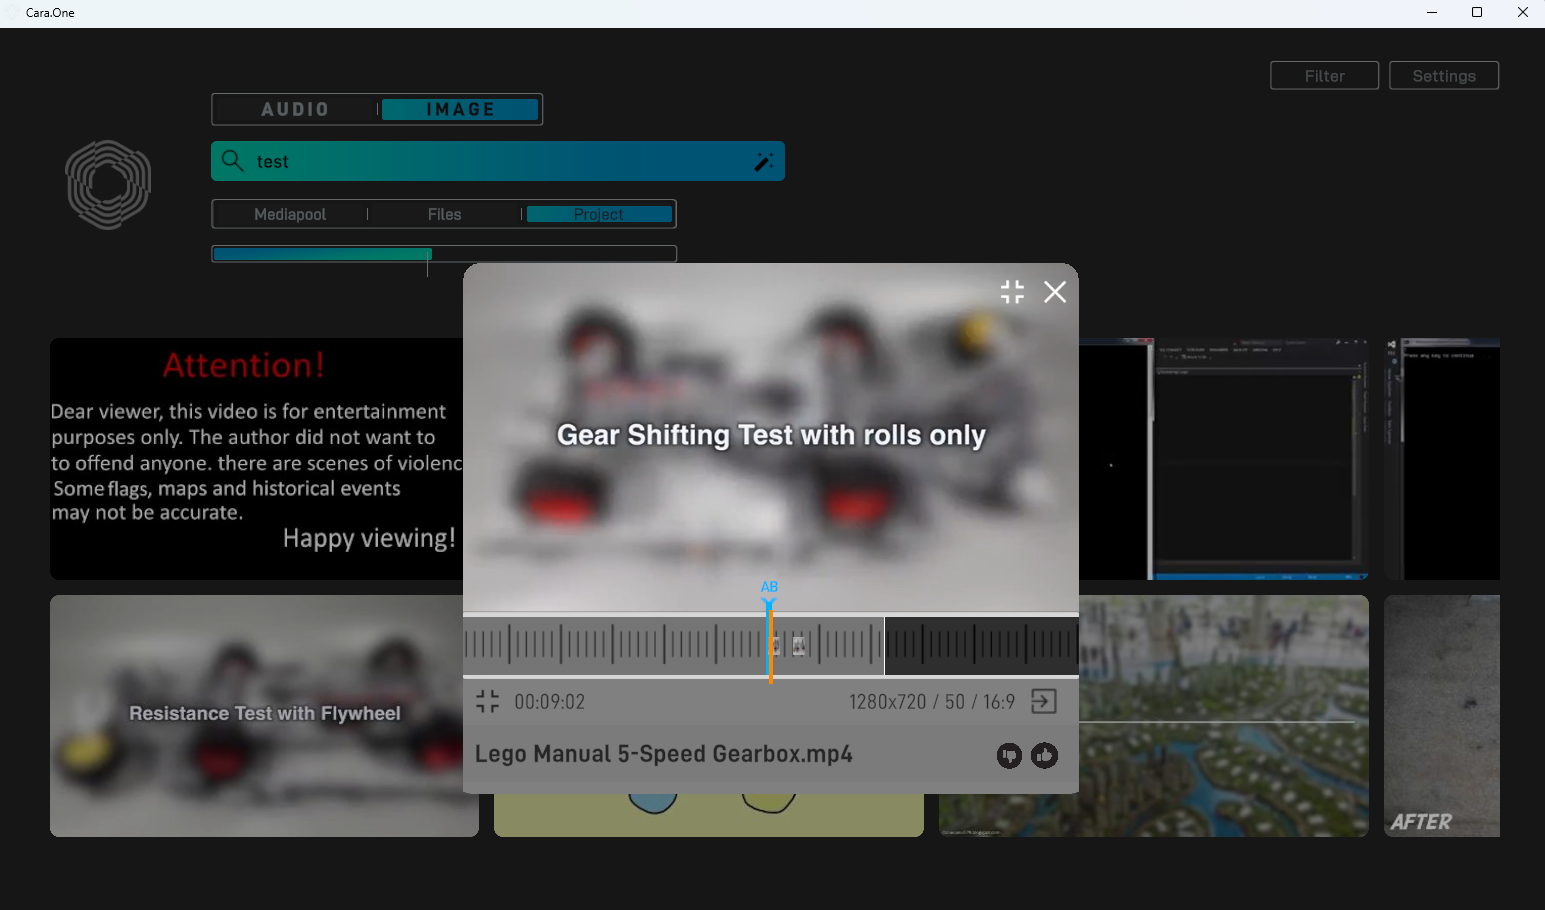
Task: Open the Filter panel
Action: click(x=1324, y=76)
